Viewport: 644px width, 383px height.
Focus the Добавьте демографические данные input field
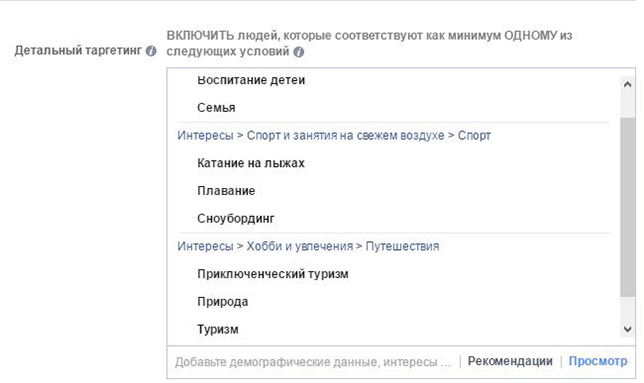coord(313,362)
